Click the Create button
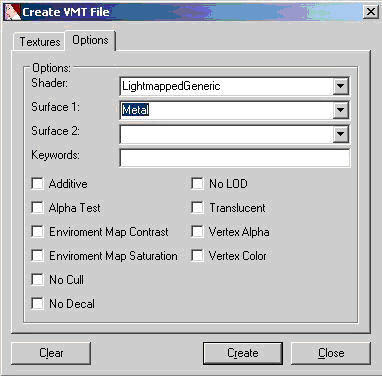 tap(243, 353)
